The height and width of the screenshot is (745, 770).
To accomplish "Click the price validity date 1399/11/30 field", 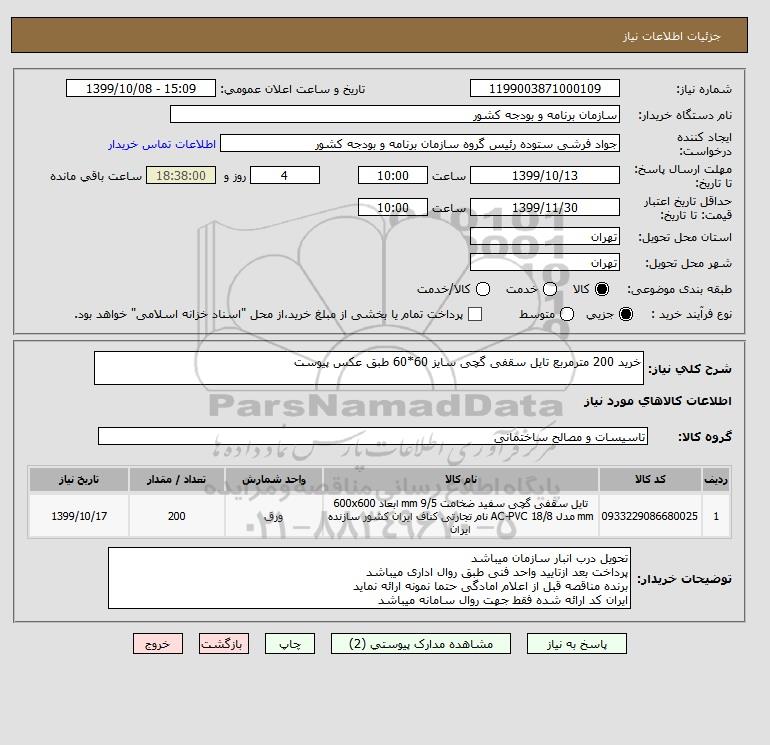I will [545, 207].
